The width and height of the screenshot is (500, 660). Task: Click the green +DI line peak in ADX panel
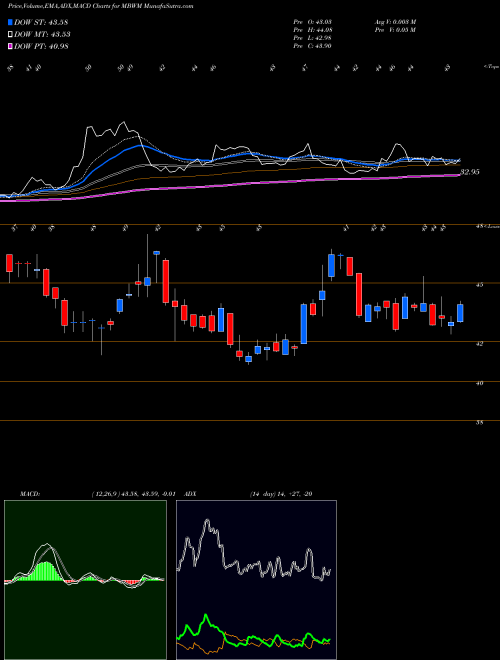point(206,617)
